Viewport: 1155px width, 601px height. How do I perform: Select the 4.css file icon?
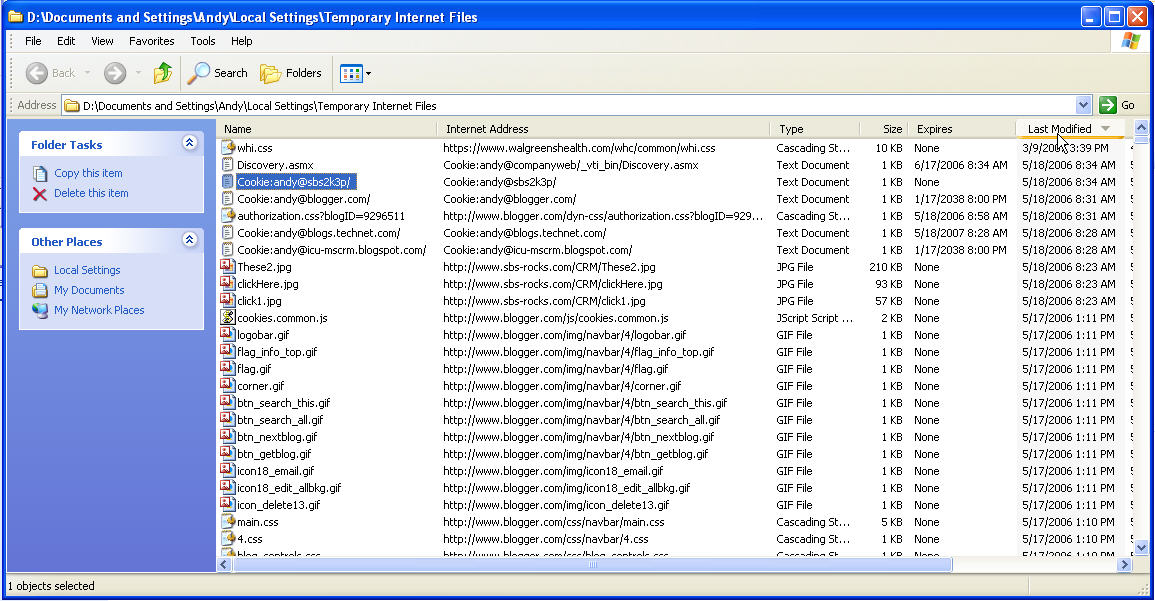(228, 538)
